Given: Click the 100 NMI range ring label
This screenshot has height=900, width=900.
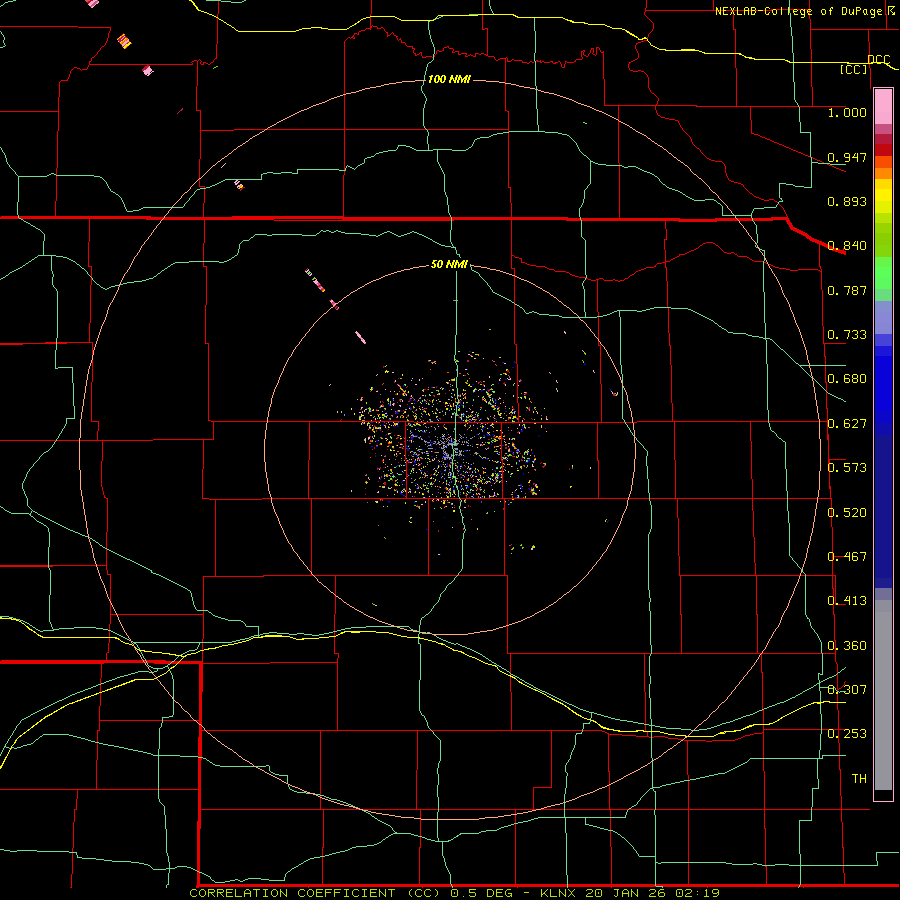Looking at the screenshot, I should pos(449,79).
